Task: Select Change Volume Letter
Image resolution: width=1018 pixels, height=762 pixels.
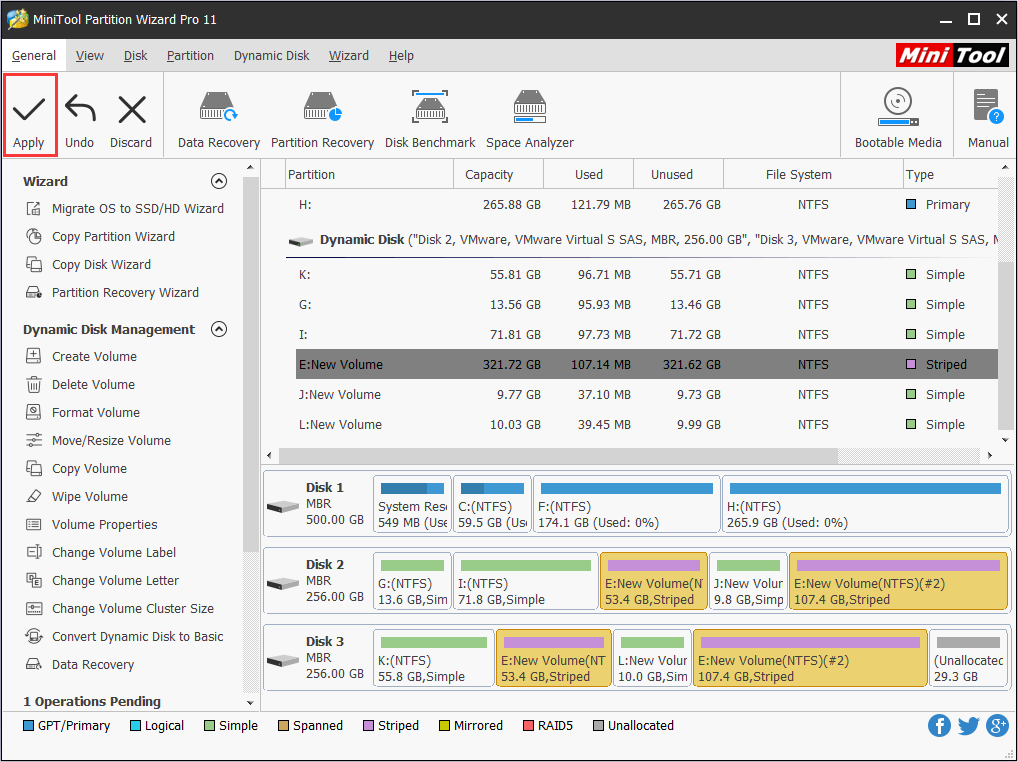Action: (102, 580)
